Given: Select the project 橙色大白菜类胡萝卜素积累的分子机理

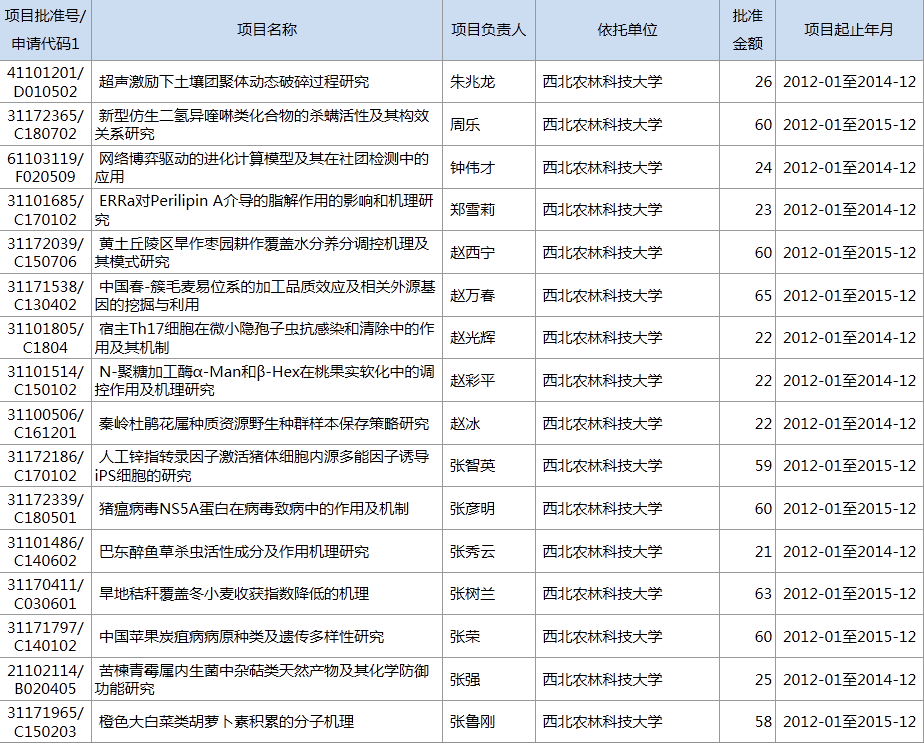Looking at the screenshot, I should 226,722.
